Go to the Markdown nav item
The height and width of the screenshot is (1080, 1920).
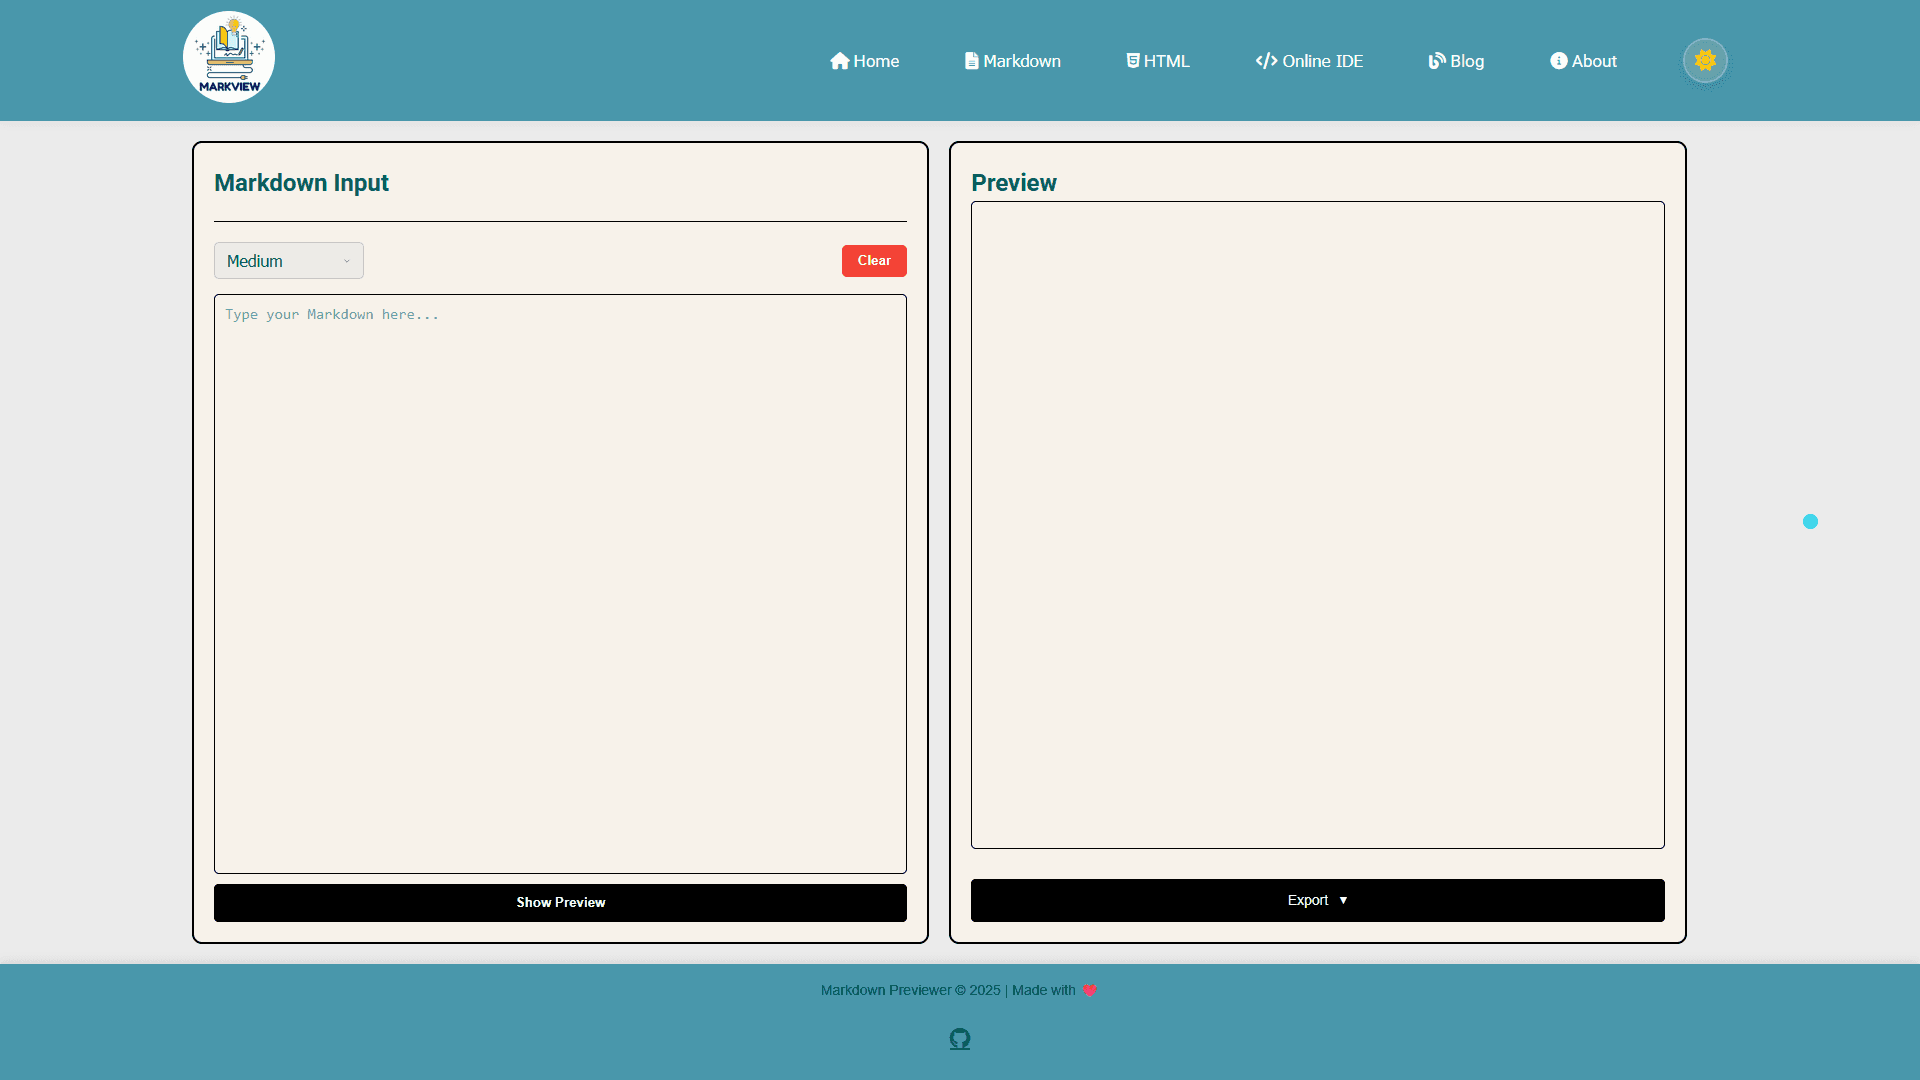1022,61
